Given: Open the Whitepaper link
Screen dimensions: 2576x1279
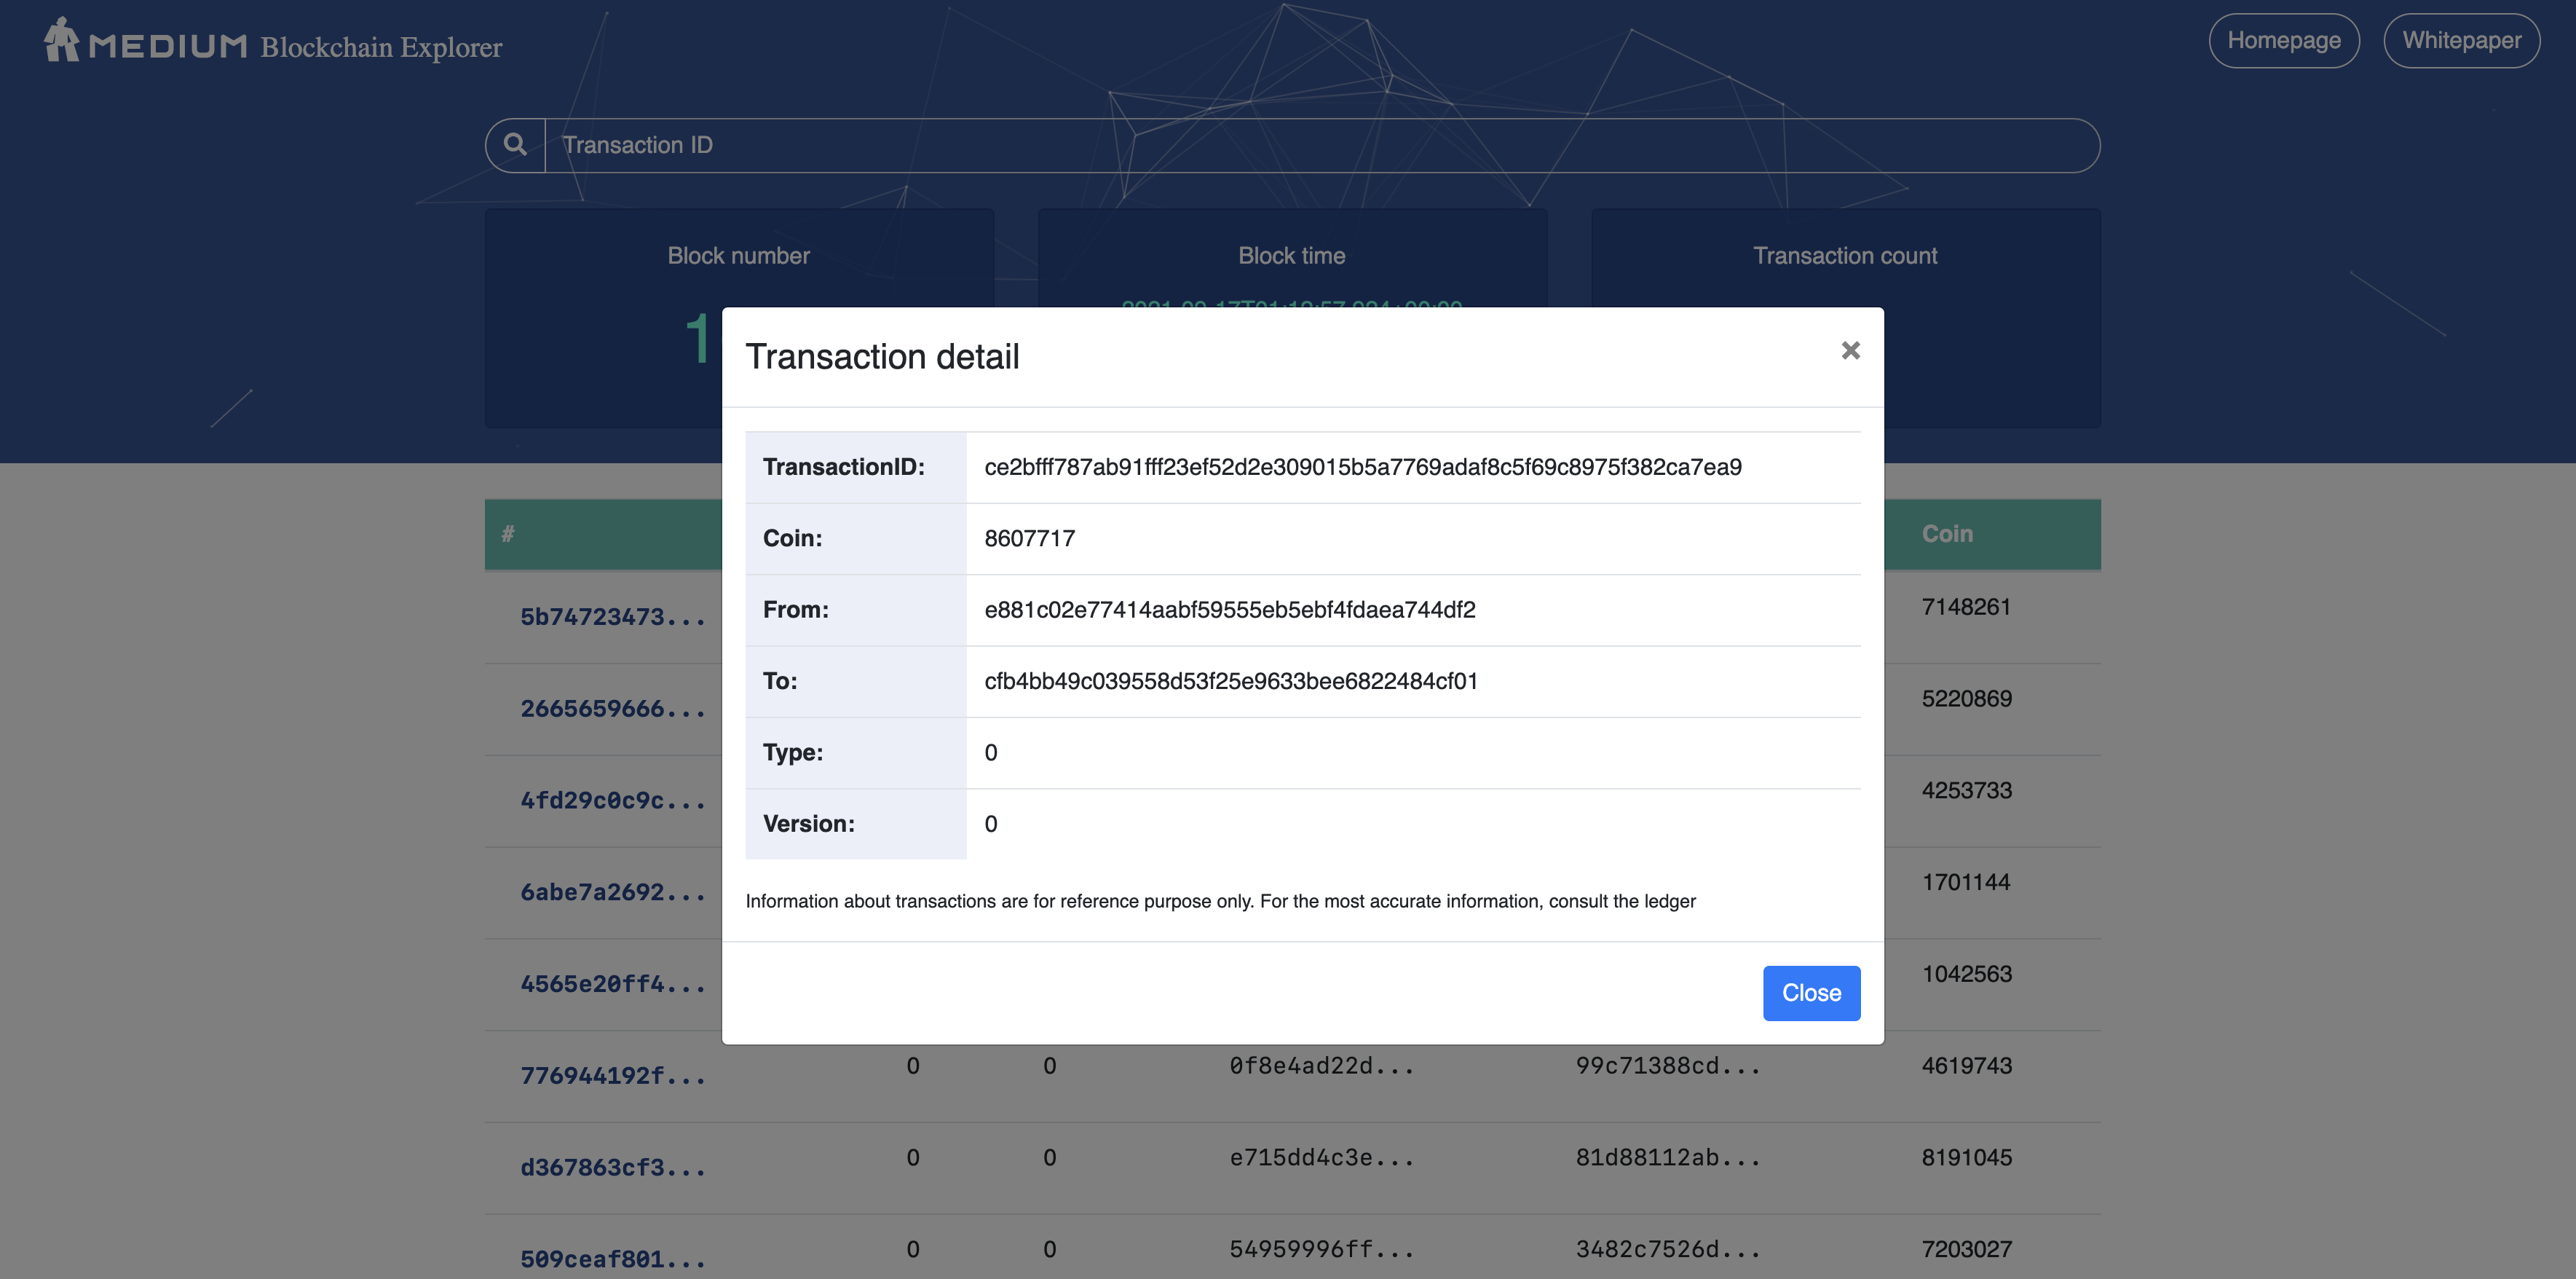Looking at the screenshot, I should 2461,41.
